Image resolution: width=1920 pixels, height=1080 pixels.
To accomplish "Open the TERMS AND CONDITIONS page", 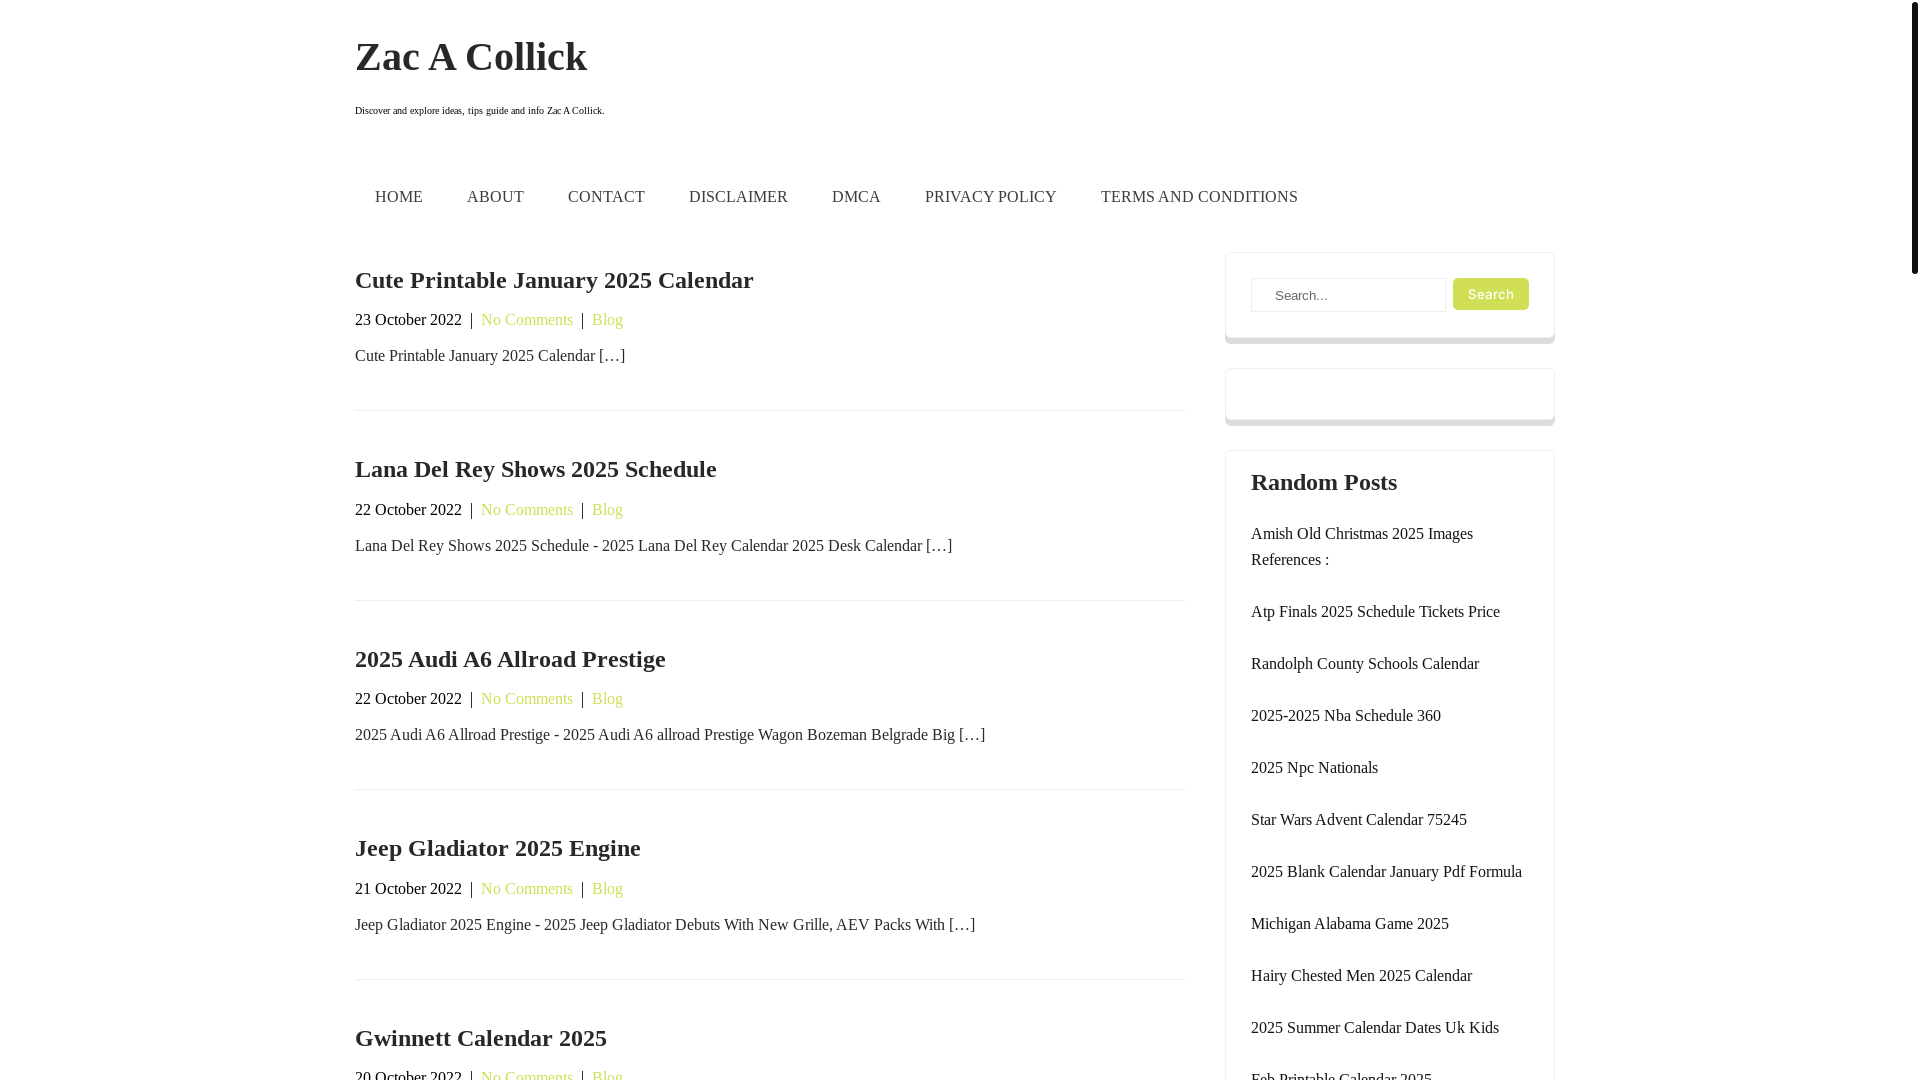I will click(1199, 197).
